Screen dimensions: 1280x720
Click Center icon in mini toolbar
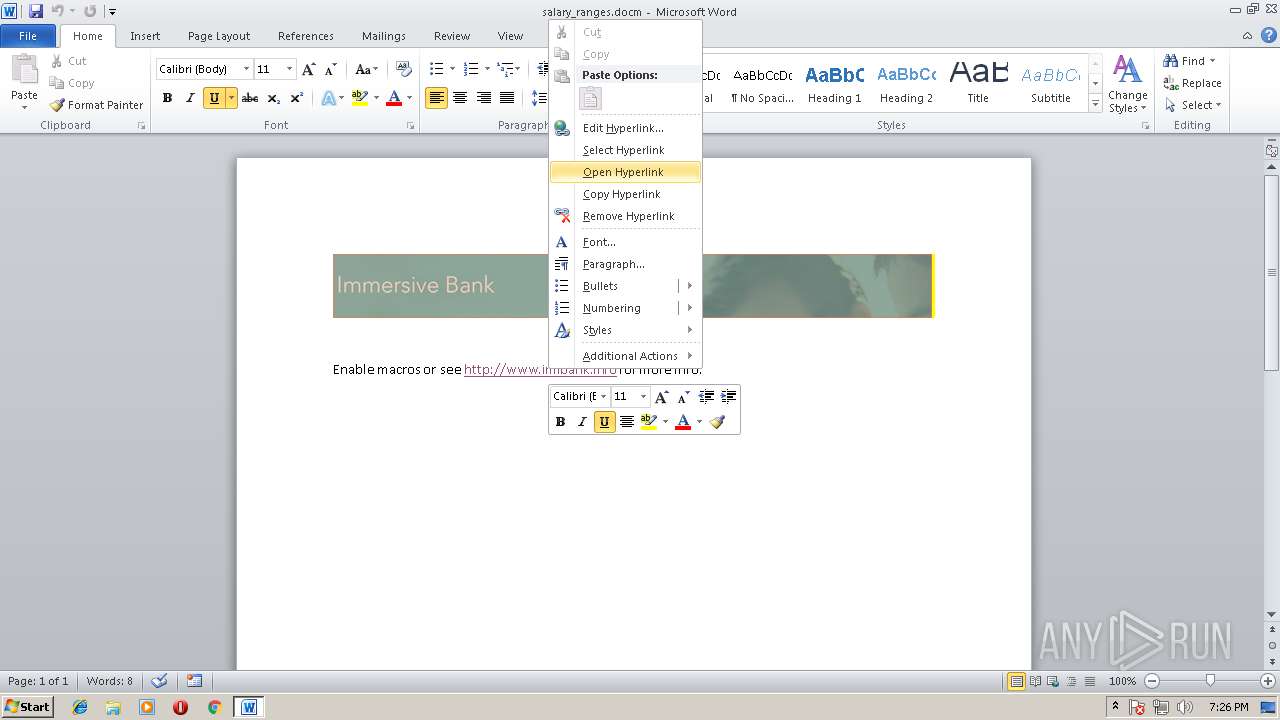coord(627,422)
